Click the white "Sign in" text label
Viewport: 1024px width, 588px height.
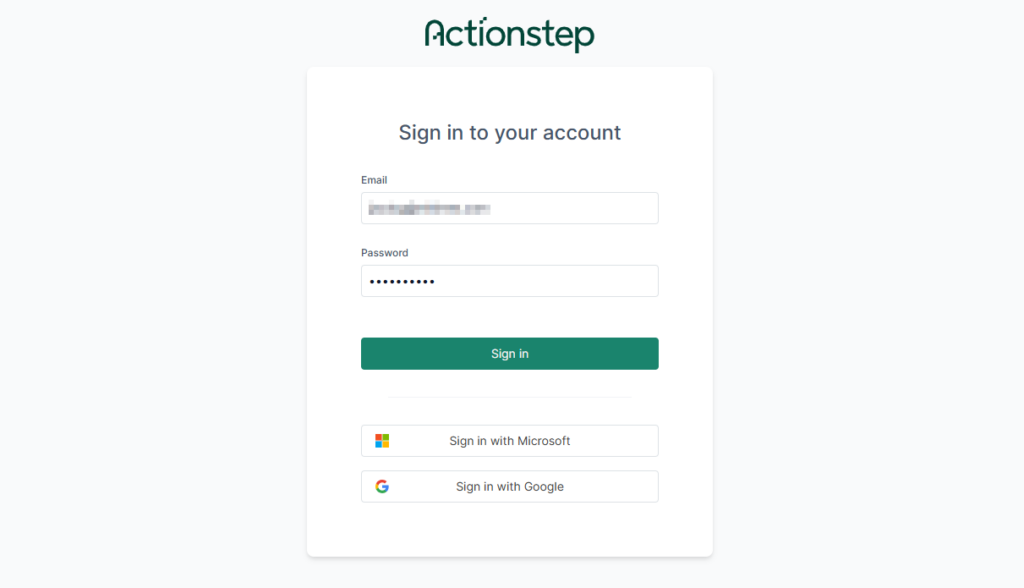point(510,354)
